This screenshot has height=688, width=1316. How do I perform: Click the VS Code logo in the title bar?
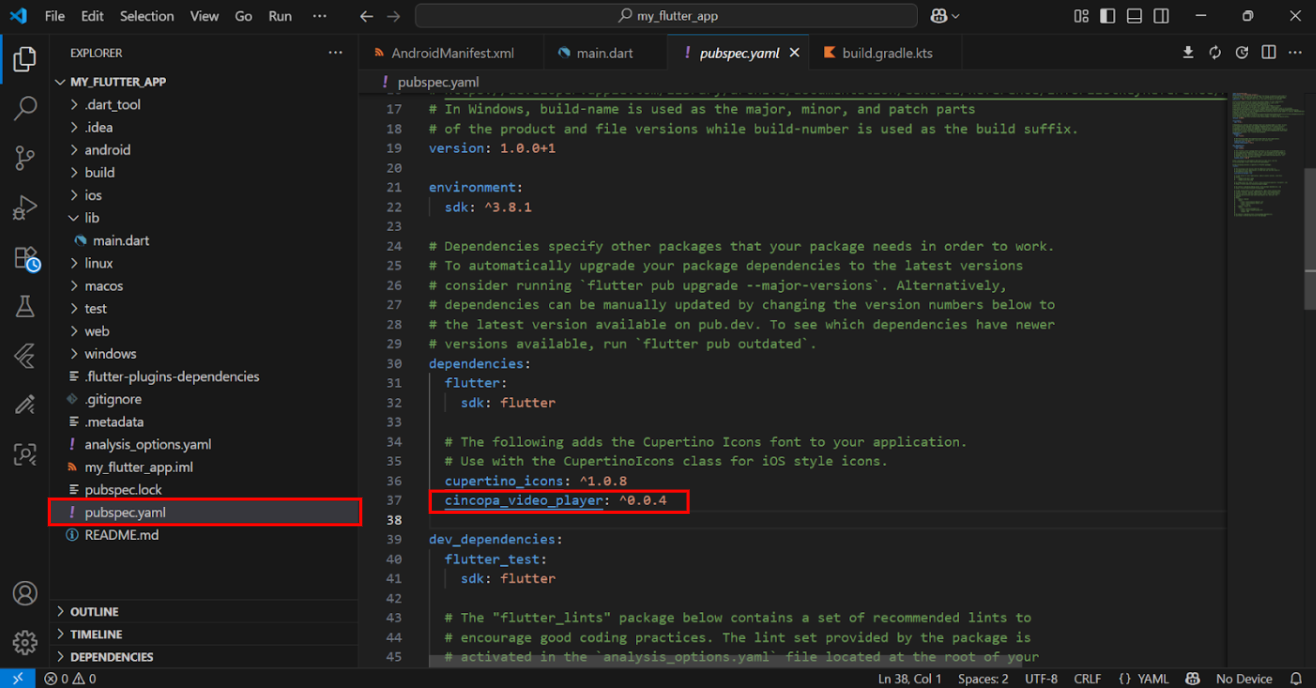(x=19, y=16)
